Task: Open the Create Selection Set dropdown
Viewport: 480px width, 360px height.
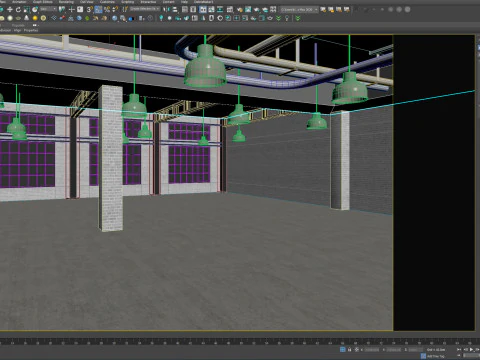Action: point(145,9)
